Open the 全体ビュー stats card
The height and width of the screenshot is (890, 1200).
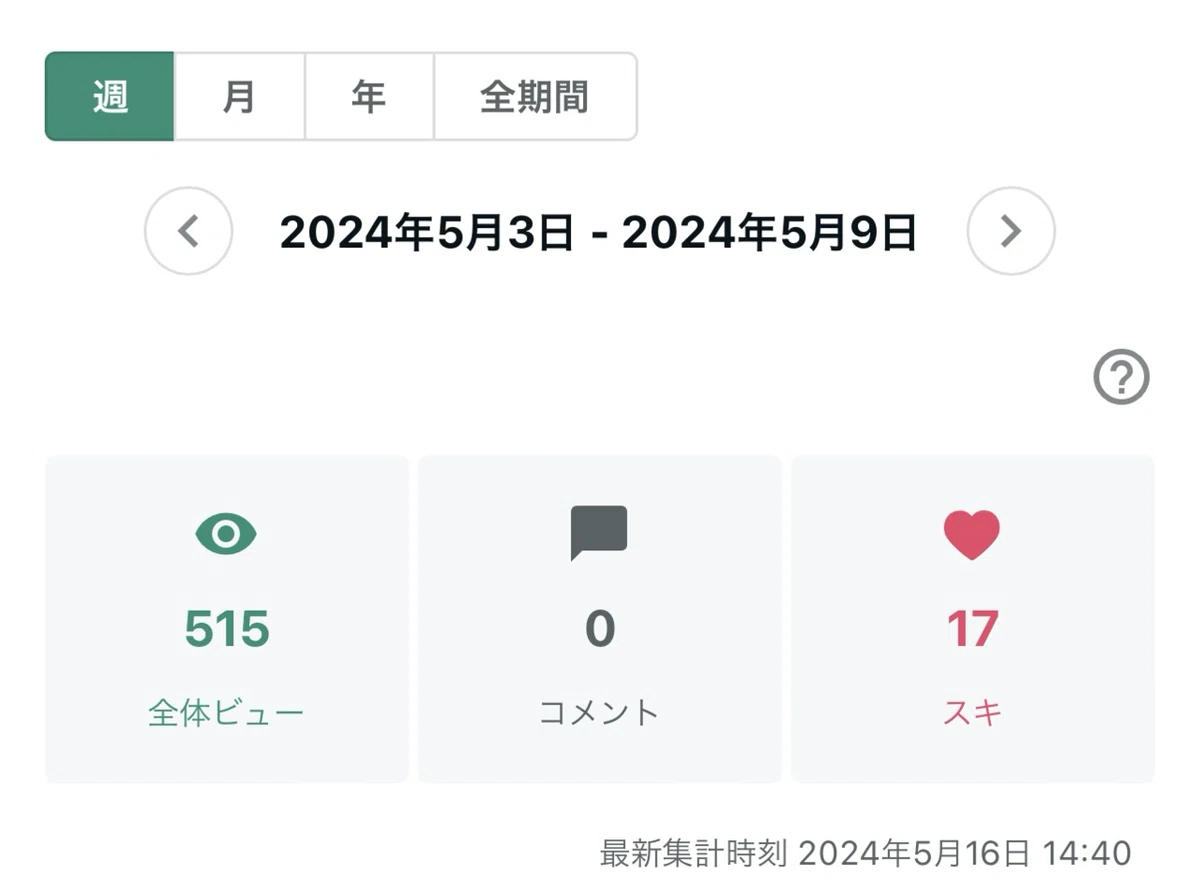(227, 619)
